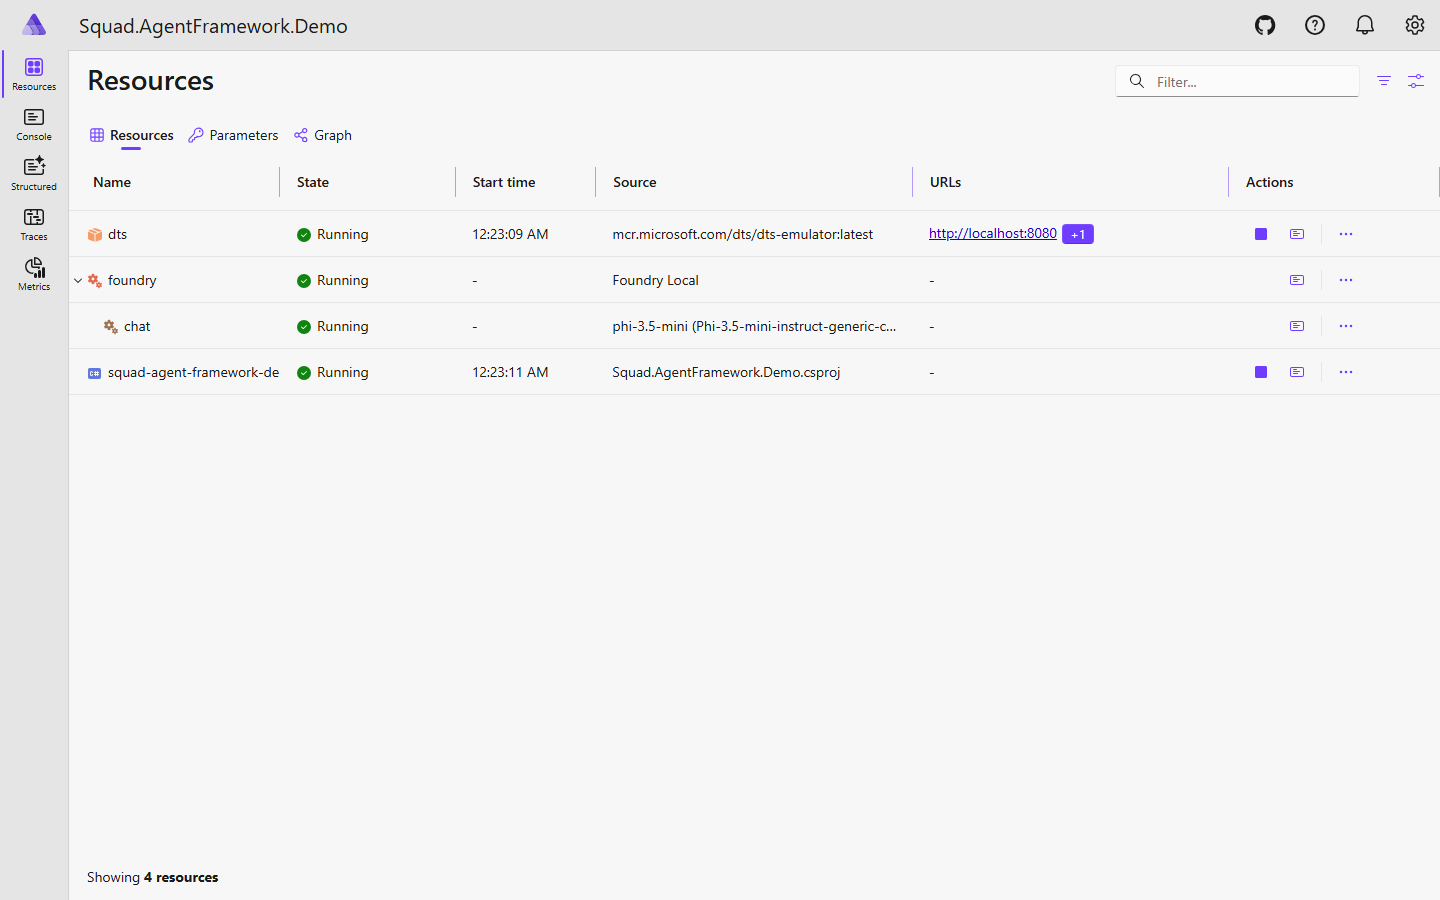Viewport: 1440px width, 900px height.
Task: Show the +1 additional URLs badge
Action: point(1078,234)
